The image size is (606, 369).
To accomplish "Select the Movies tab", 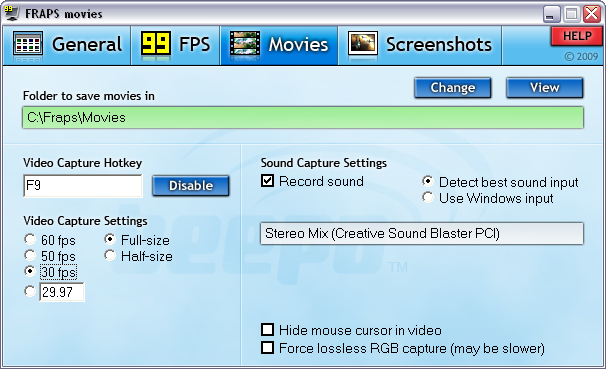I will click(279, 45).
